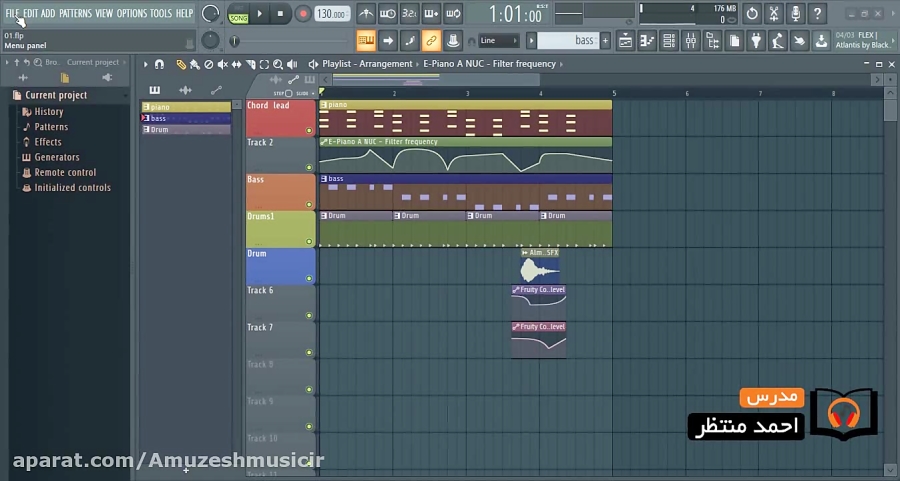Viewport: 900px width, 481px height.
Task: Choose the Select tool in playlist toolbar
Action: [x=264, y=65]
